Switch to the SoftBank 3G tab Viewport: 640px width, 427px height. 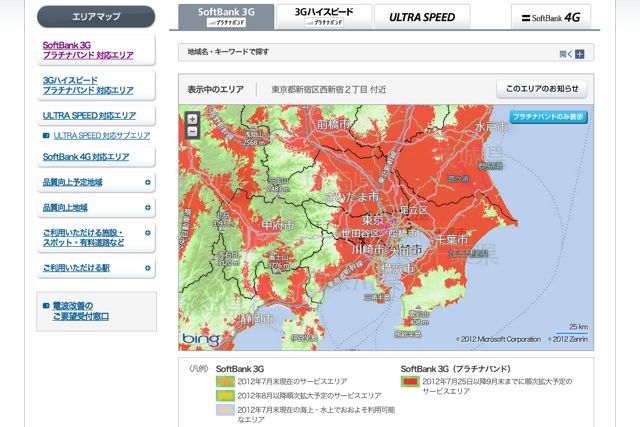[x=226, y=17]
